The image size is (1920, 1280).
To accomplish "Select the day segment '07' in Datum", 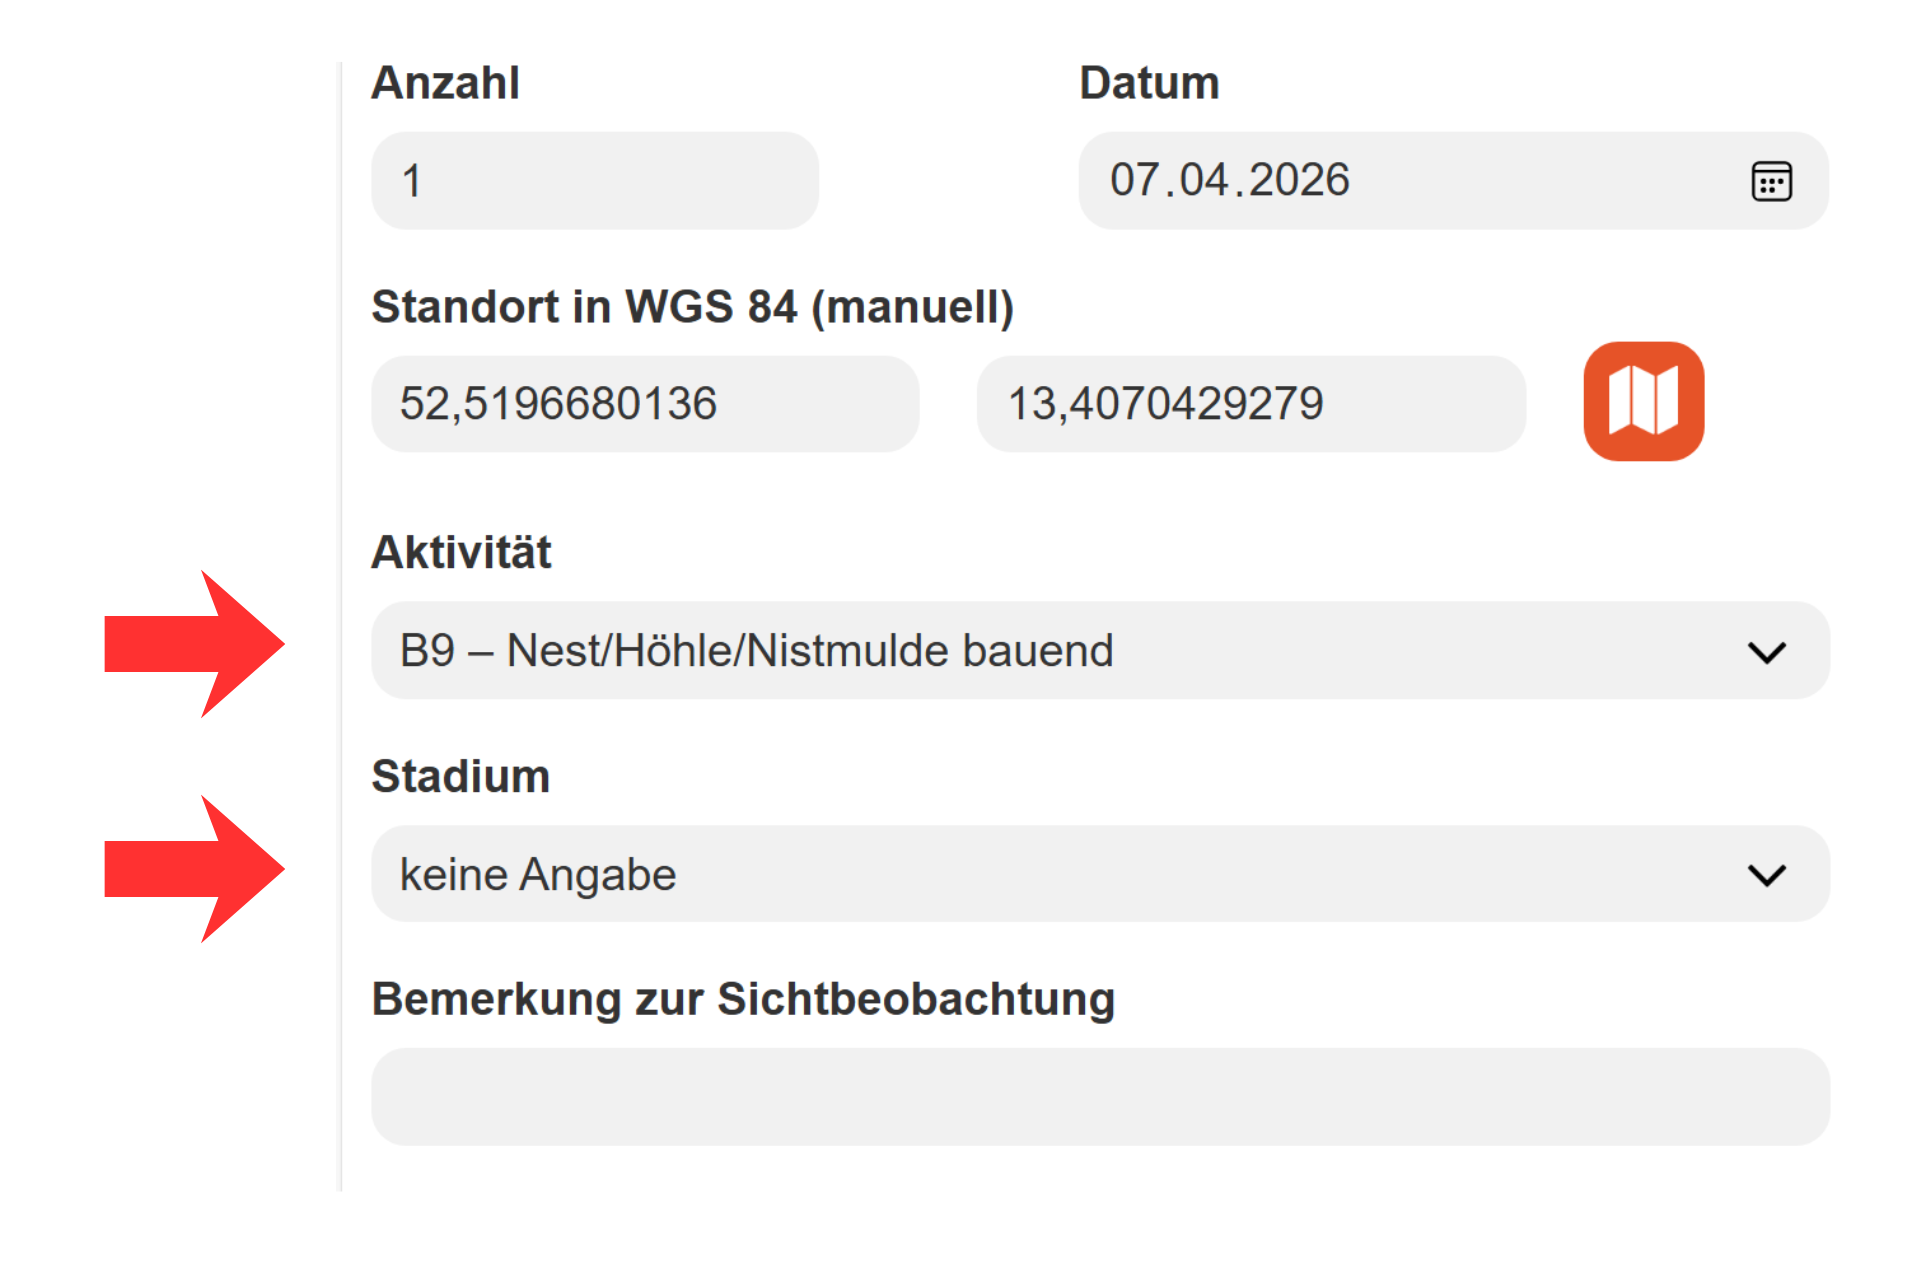I will (1135, 181).
